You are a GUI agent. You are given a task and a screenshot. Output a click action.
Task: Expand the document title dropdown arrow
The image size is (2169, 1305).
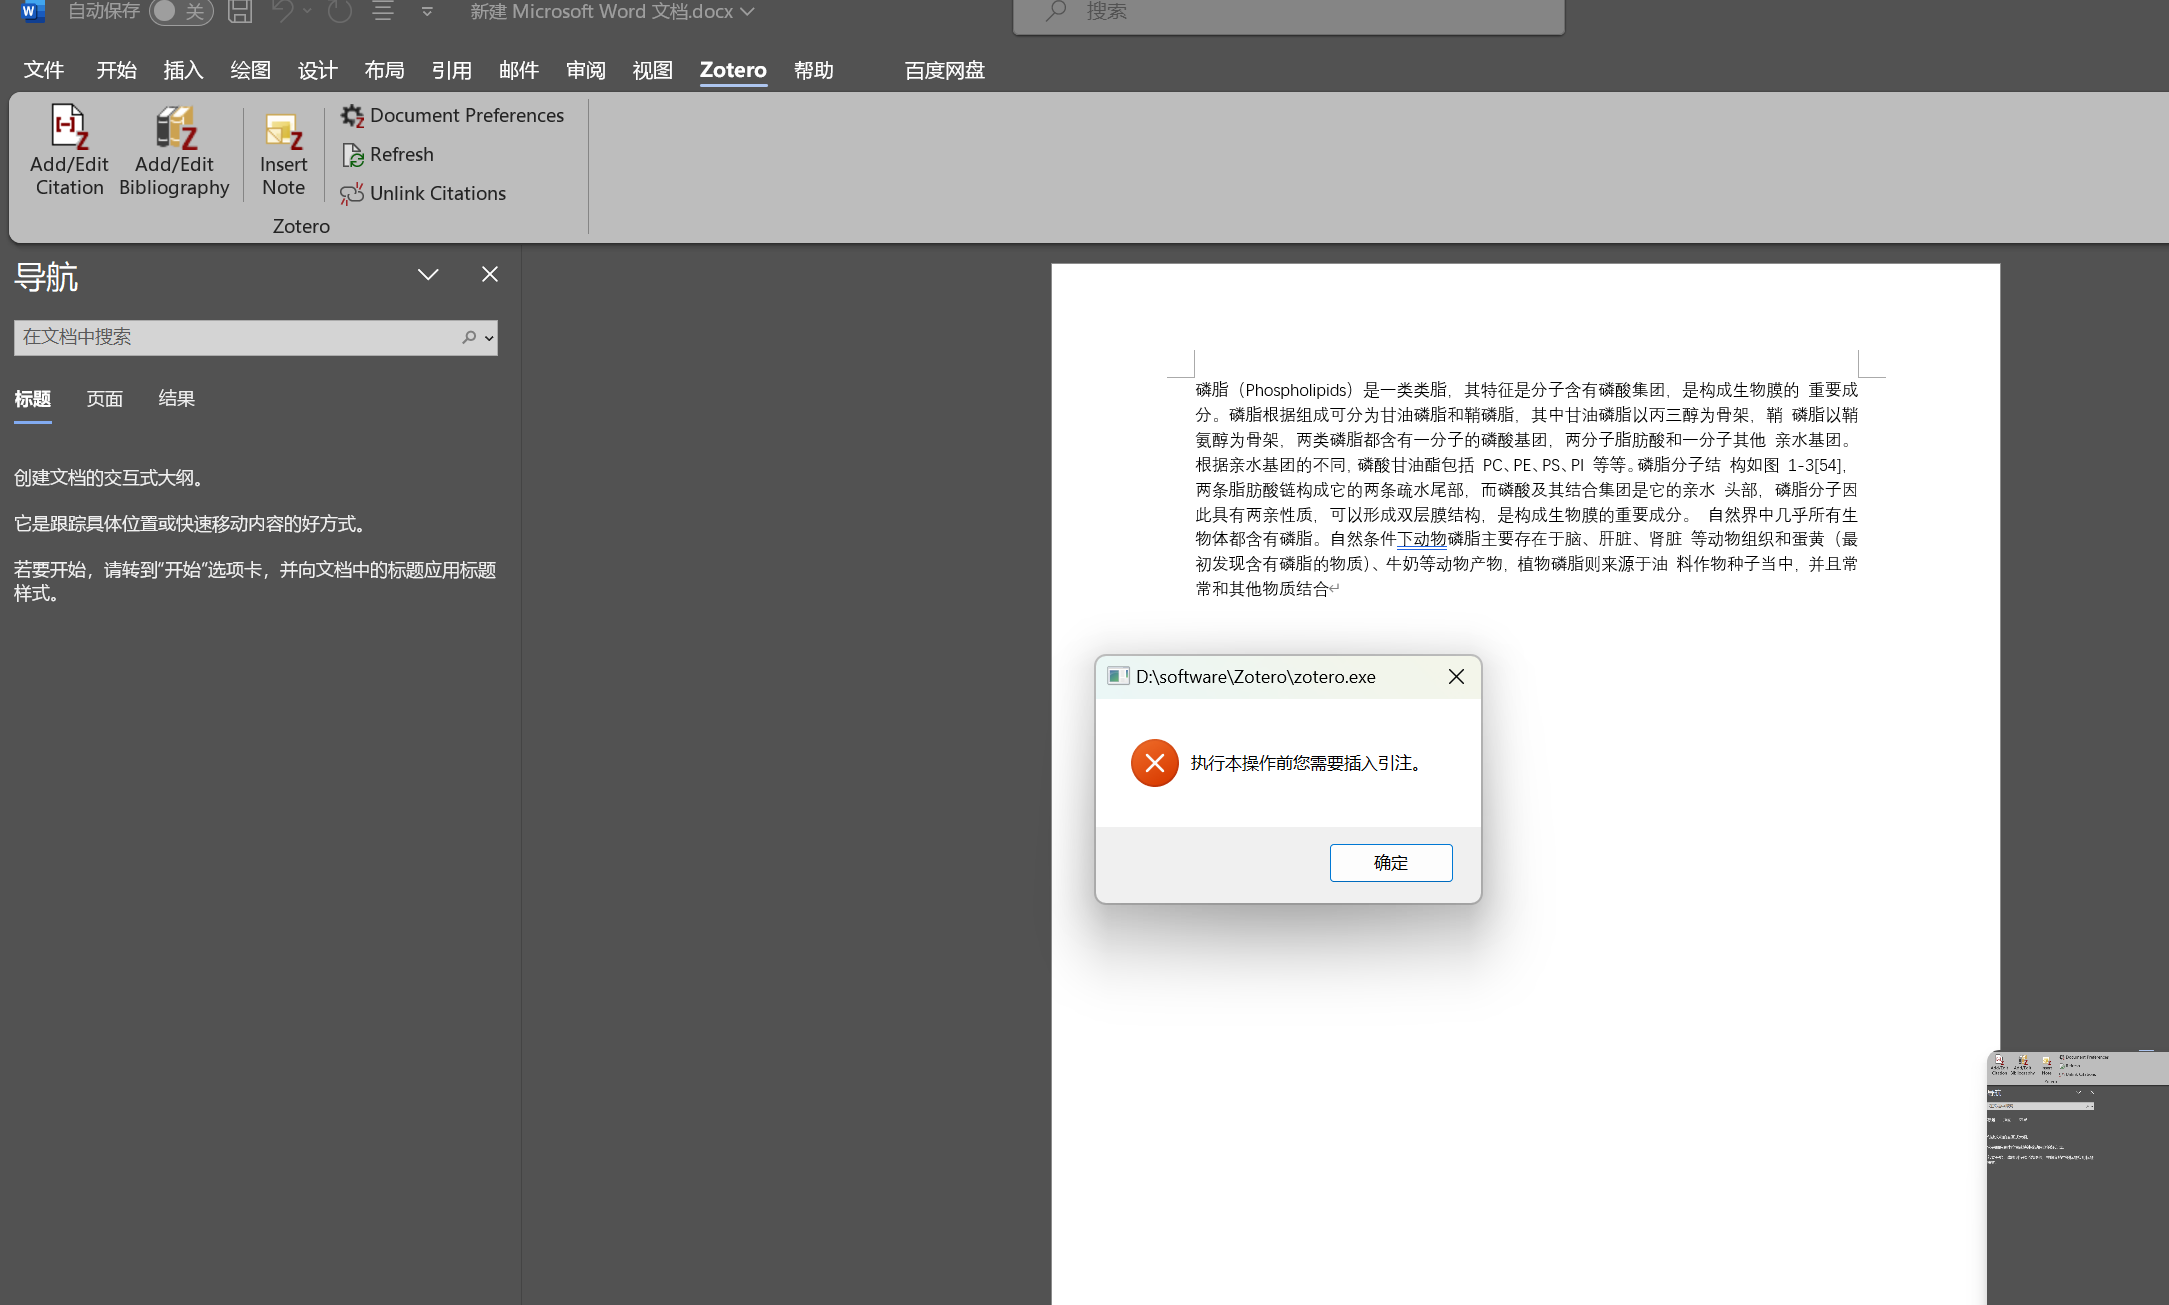pos(747,12)
